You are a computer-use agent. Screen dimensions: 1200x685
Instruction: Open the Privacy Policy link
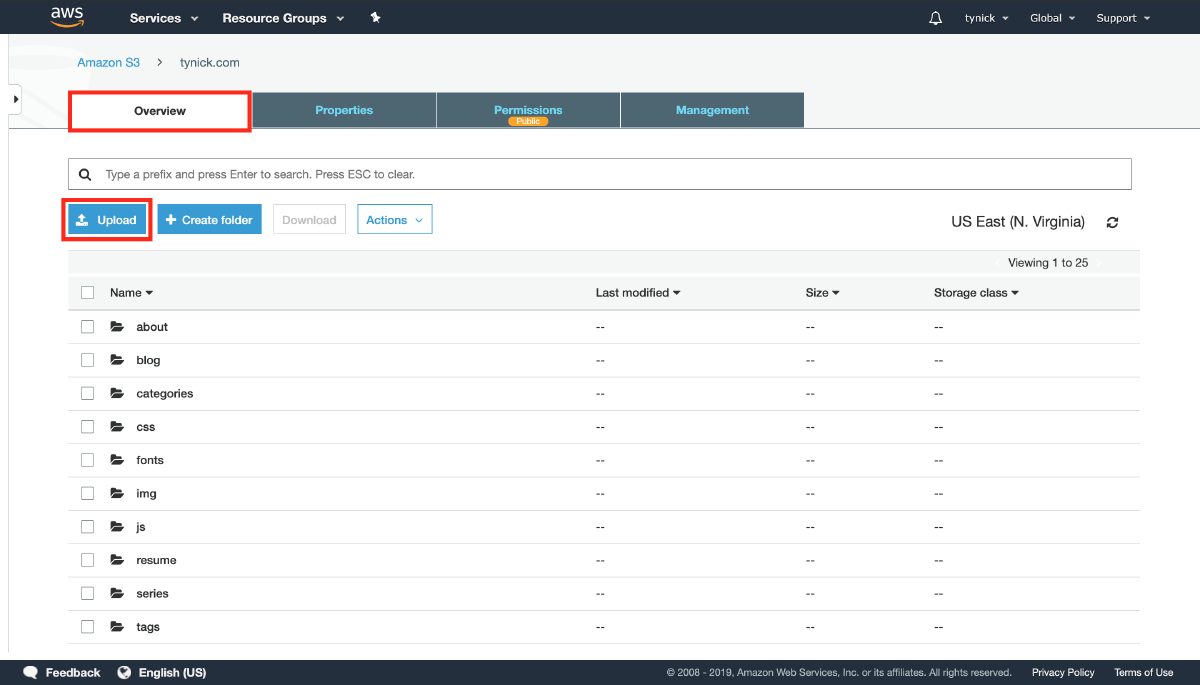(1063, 672)
